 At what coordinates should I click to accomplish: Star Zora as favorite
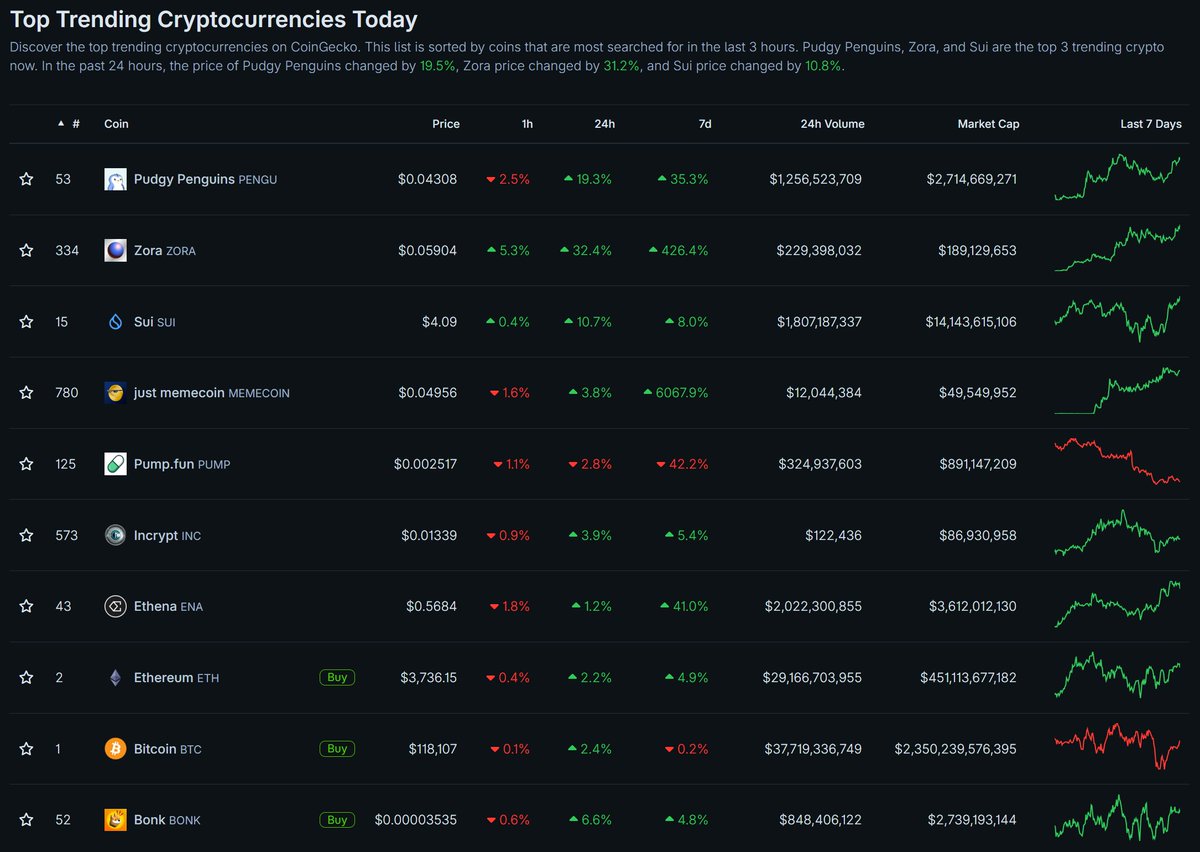pyautogui.click(x=26, y=250)
